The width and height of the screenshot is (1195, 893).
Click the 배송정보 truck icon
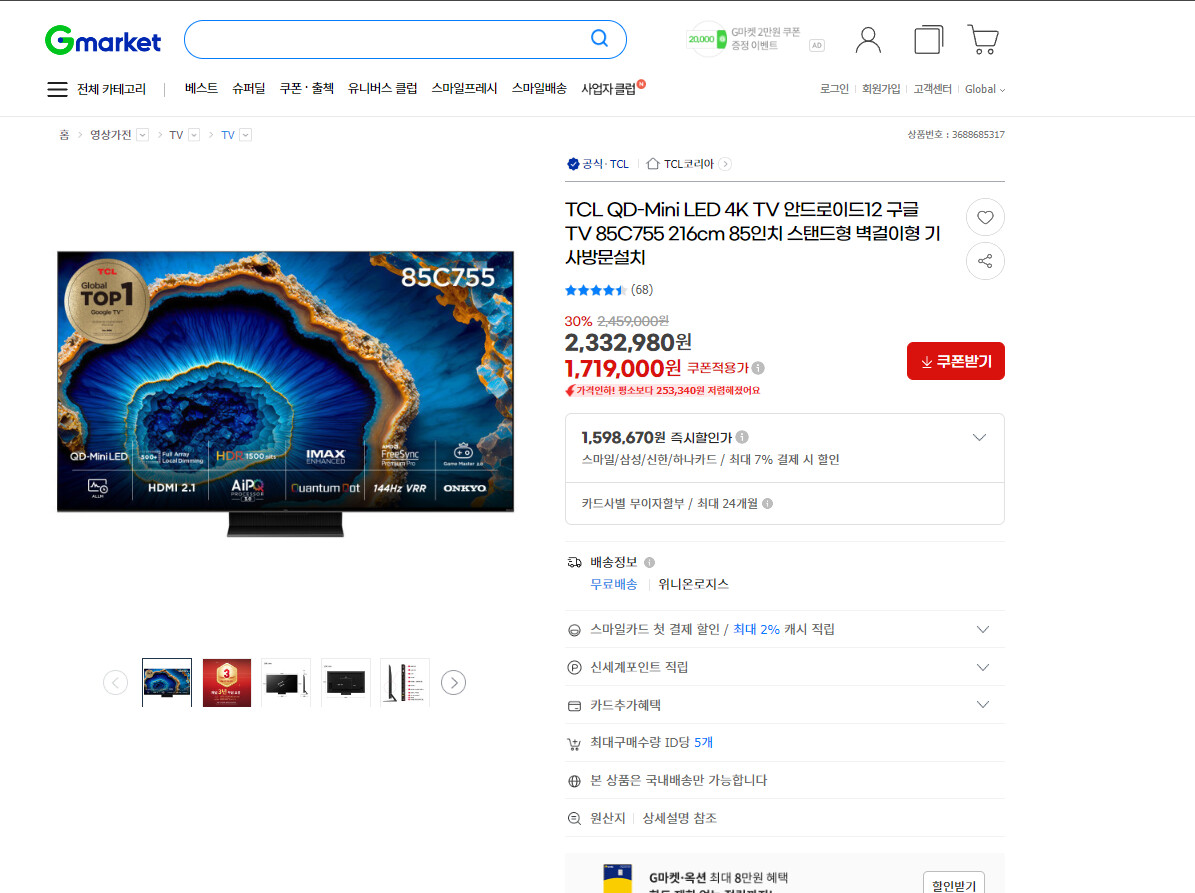(575, 562)
